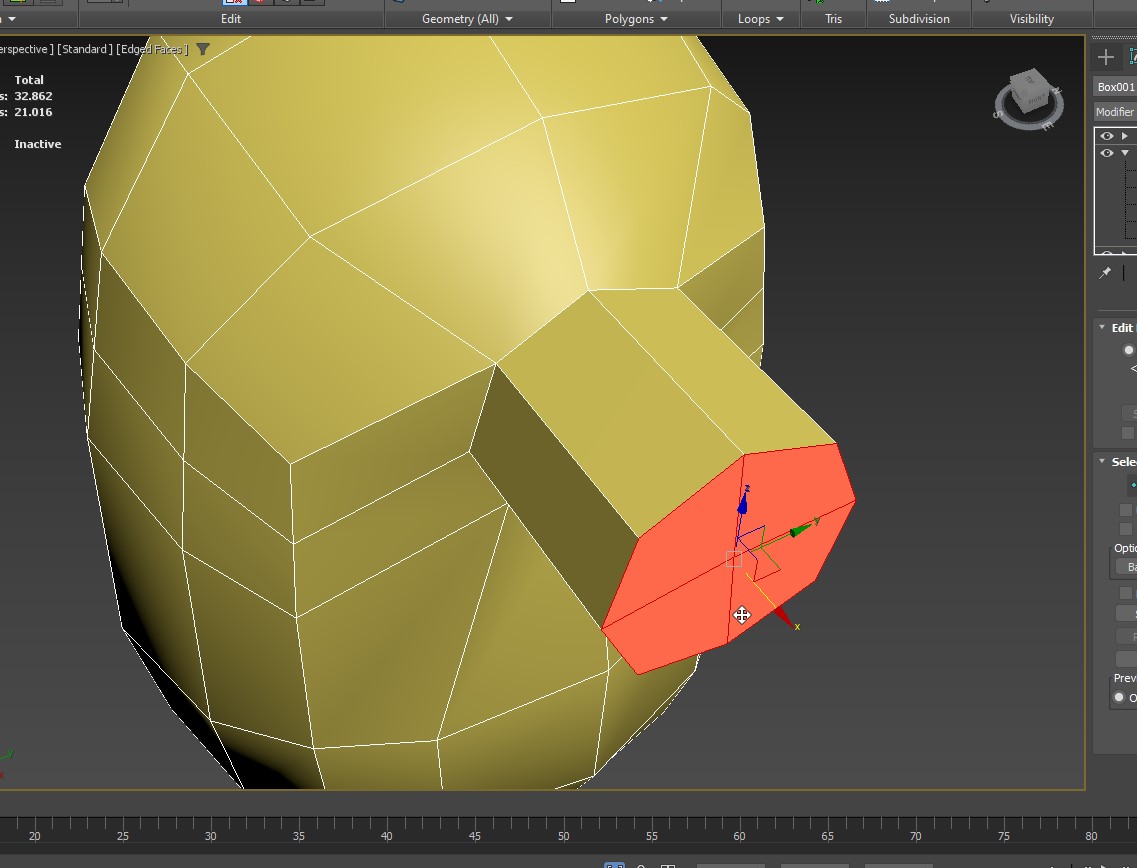Click the Pin Stack pushpin icon
Viewport: 1137px width, 868px height.
click(x=1105, y=273)
